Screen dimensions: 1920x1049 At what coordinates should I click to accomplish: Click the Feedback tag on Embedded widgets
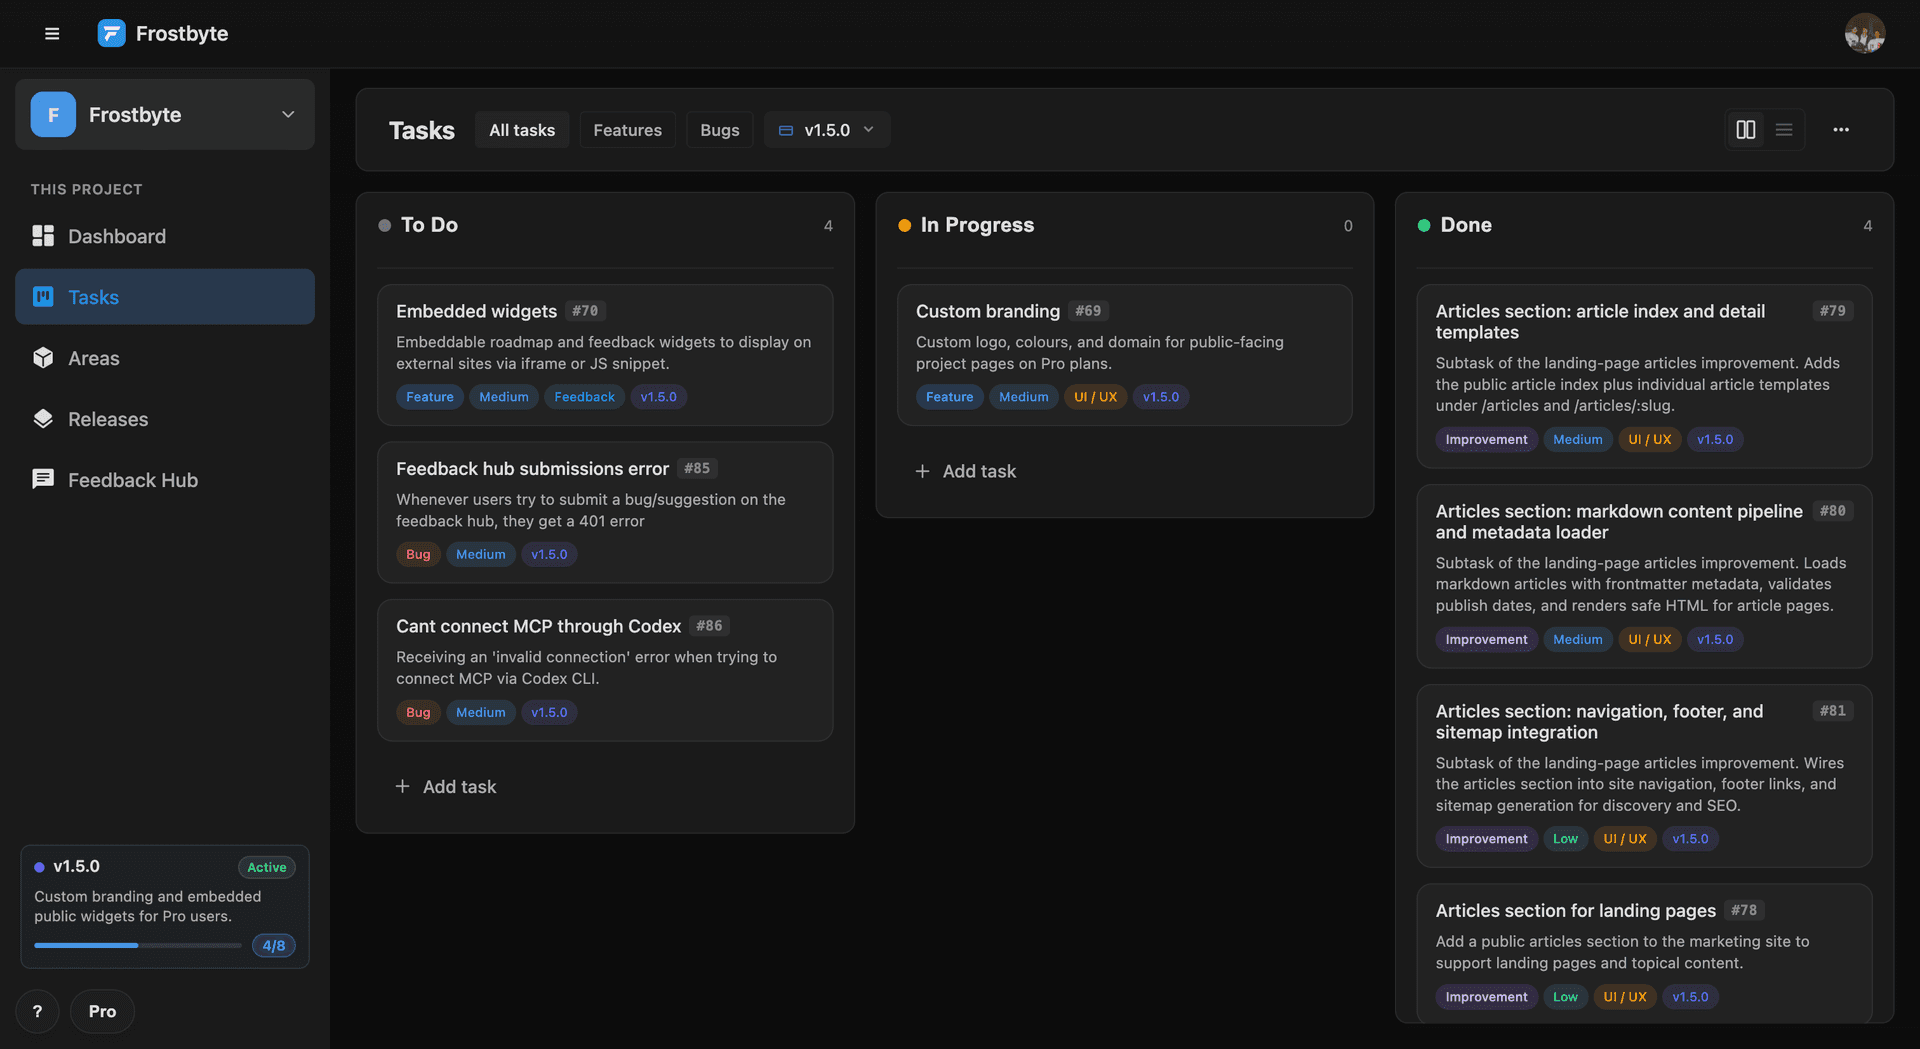coord(584,397)
